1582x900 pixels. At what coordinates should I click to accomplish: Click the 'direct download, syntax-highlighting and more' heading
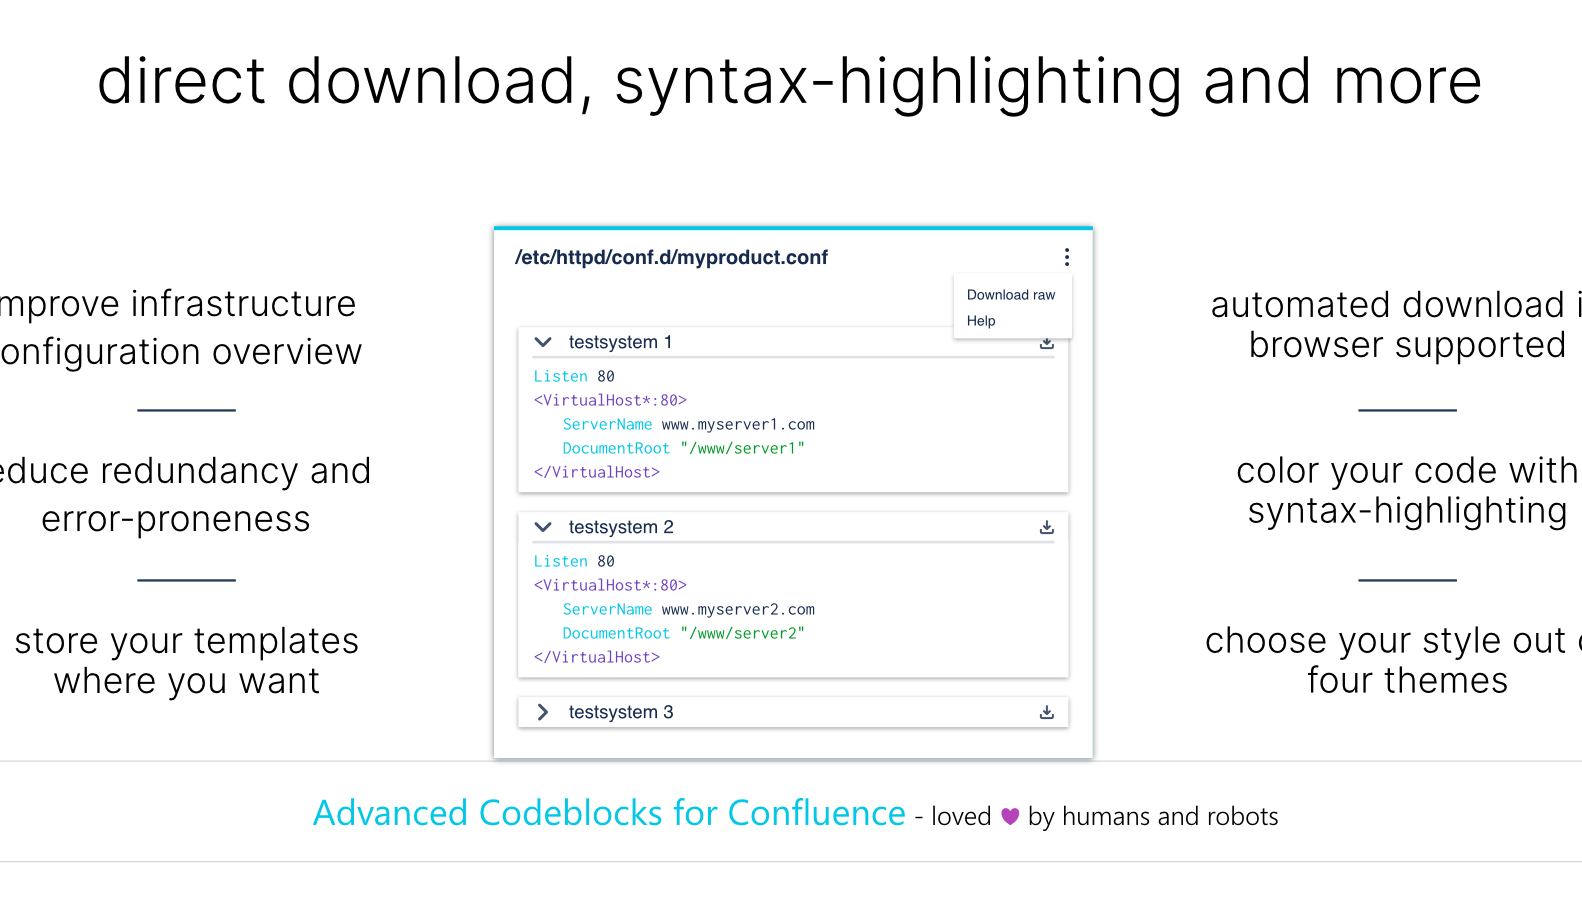tap(790, 81)
